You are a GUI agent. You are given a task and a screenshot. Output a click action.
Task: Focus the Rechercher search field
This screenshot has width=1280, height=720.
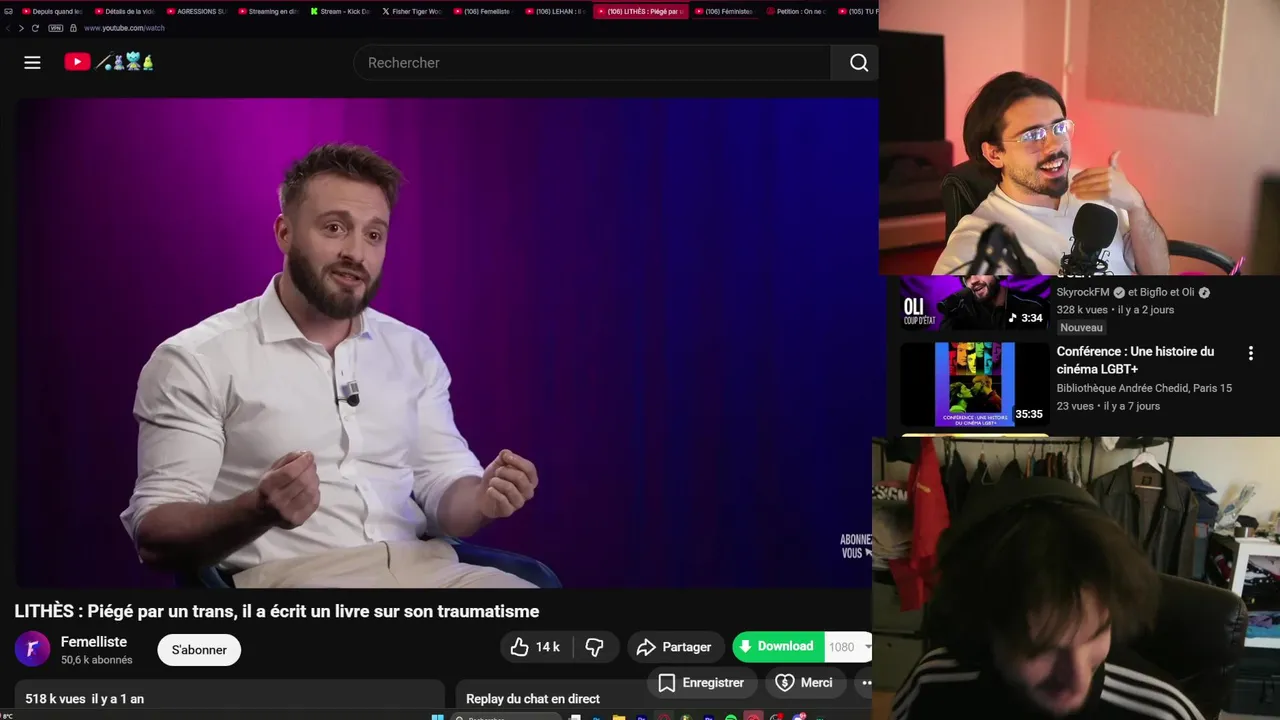click(593, 62)
